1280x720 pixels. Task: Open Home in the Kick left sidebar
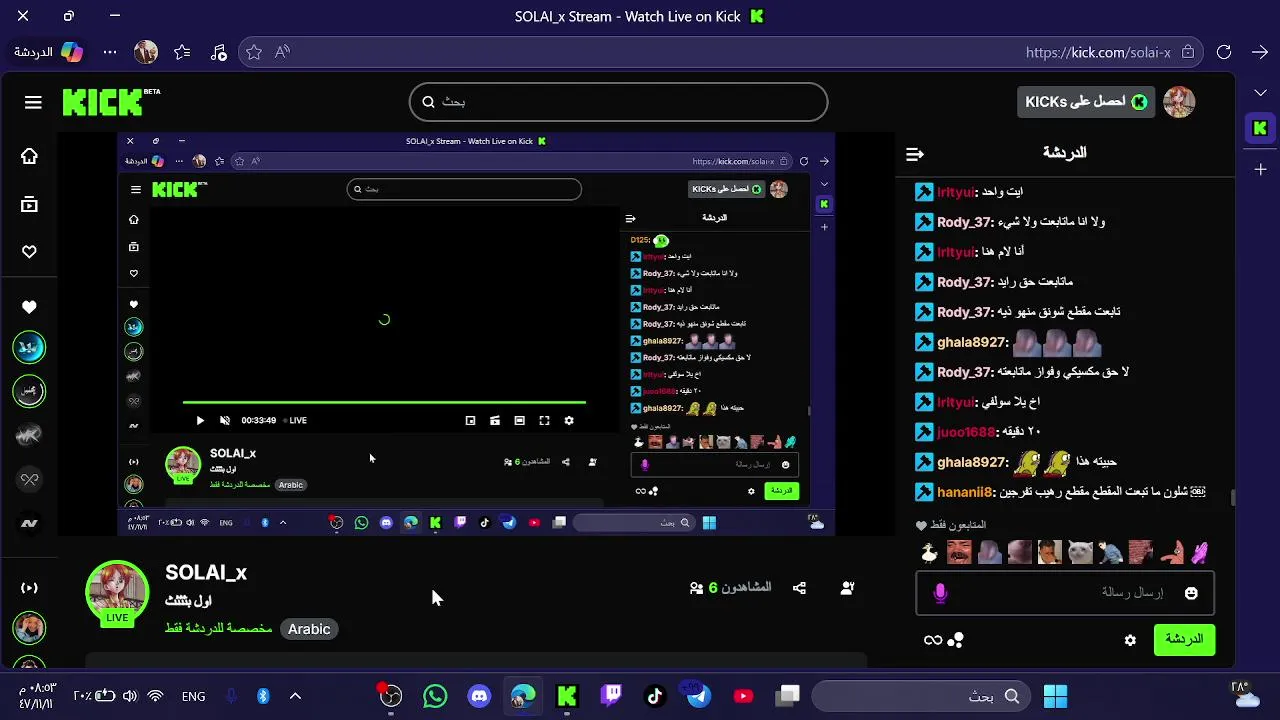29,156
